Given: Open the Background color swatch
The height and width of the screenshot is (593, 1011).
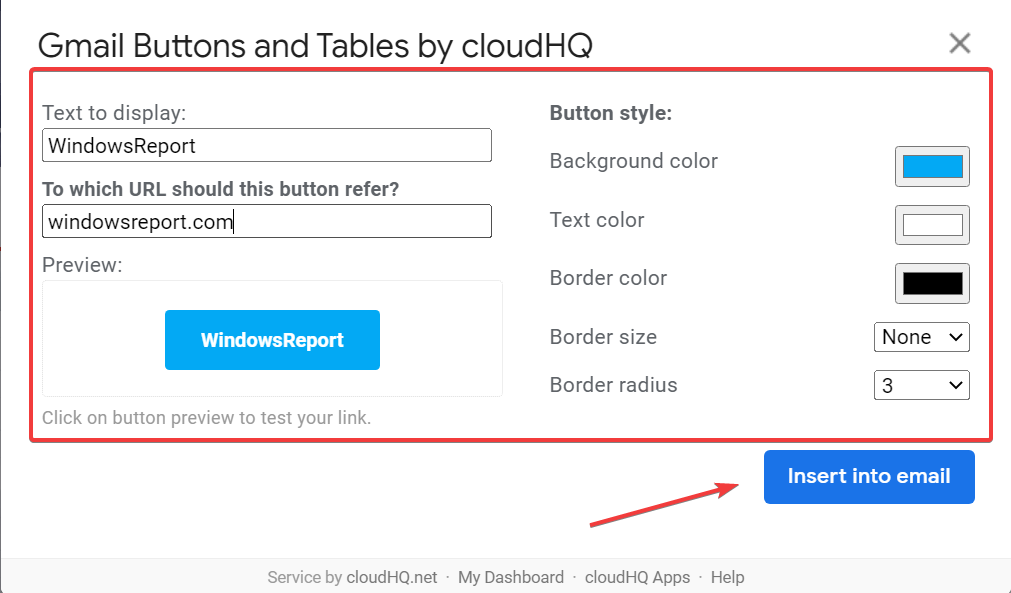Looking at the screenshot, I should point(932,166).
